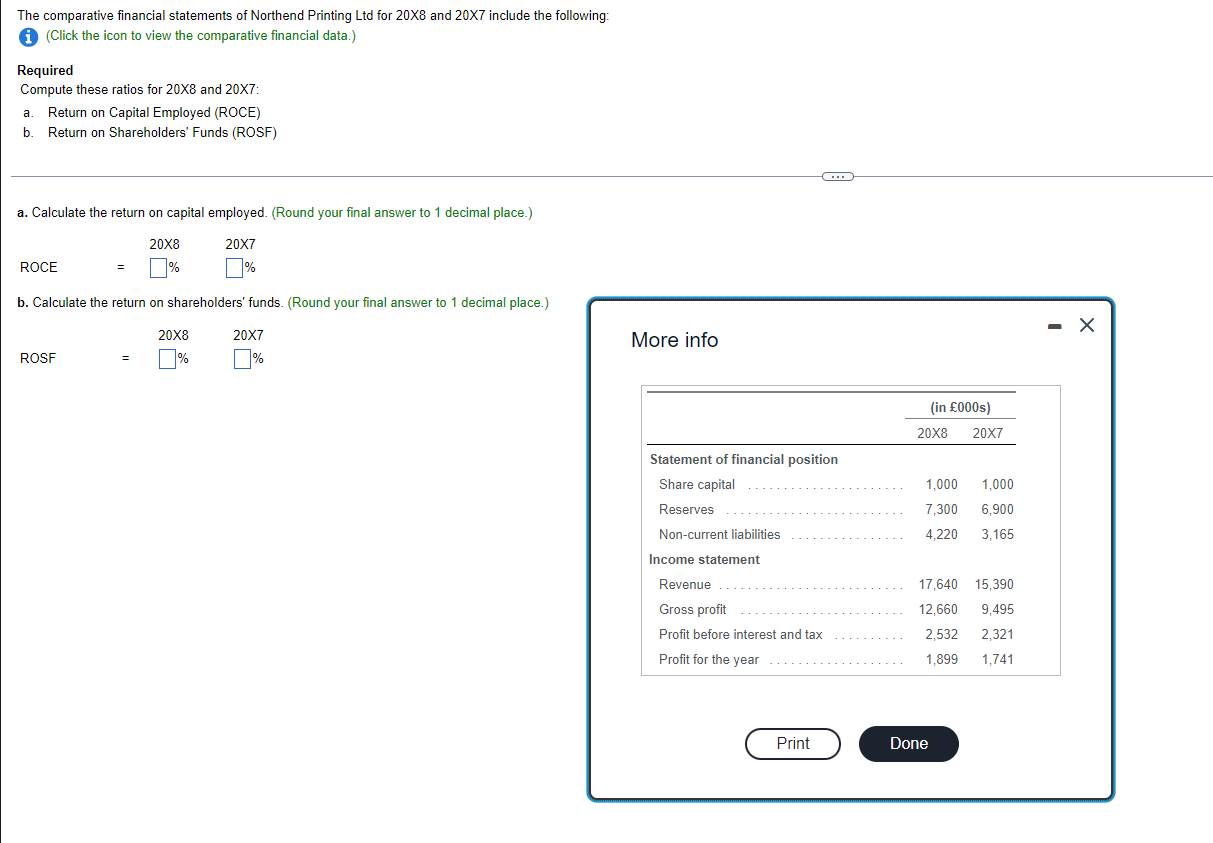Select Revenue 20X8 value 17,640
The image size is (1213, 843).
939,585
